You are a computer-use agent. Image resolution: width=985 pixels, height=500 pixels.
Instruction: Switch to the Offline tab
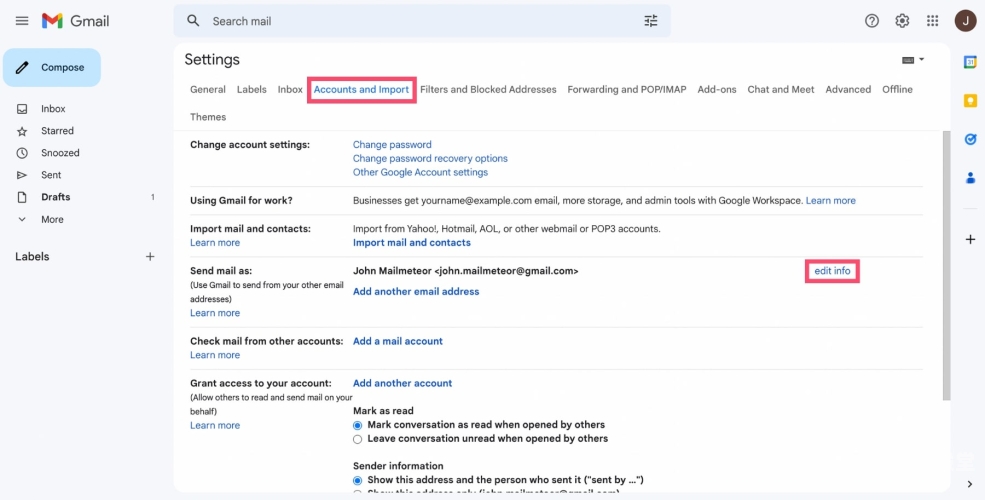(x=897, y=89)
